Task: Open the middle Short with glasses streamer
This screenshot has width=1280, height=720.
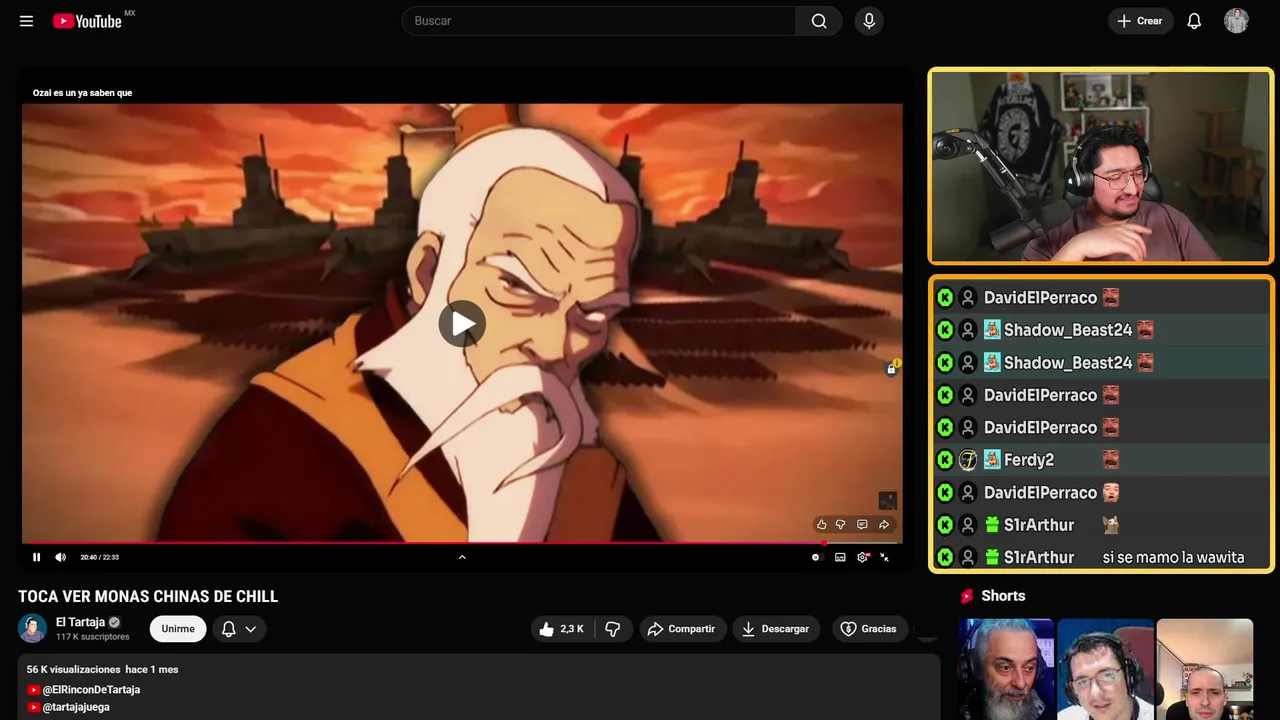Action: [x=1105, y=669]
